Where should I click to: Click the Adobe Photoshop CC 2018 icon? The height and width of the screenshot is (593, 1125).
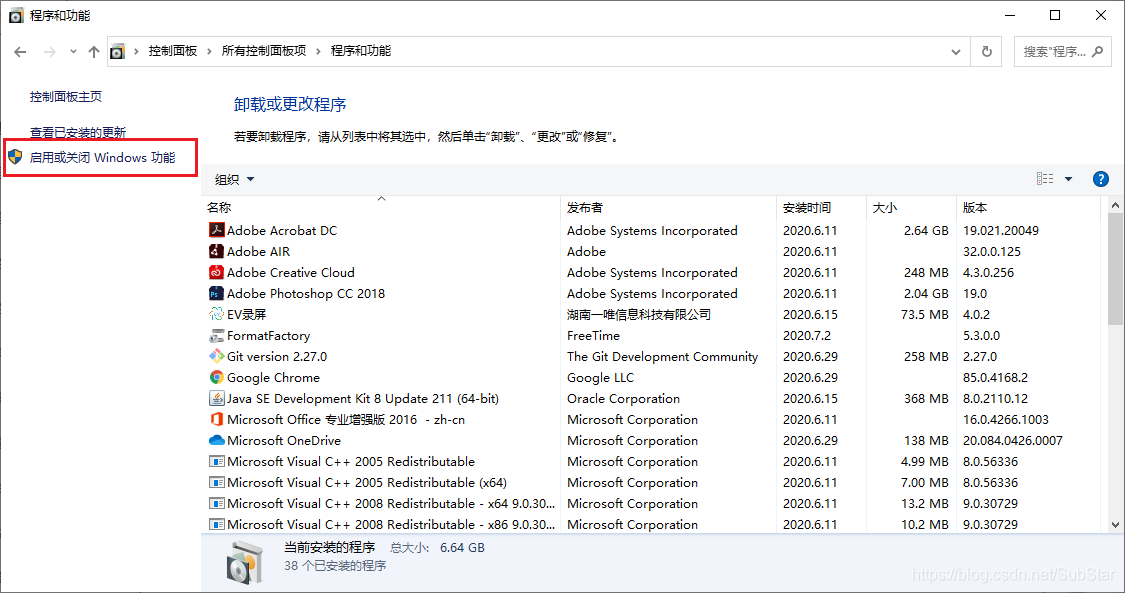pyautogui.click(x=216, y=293)
